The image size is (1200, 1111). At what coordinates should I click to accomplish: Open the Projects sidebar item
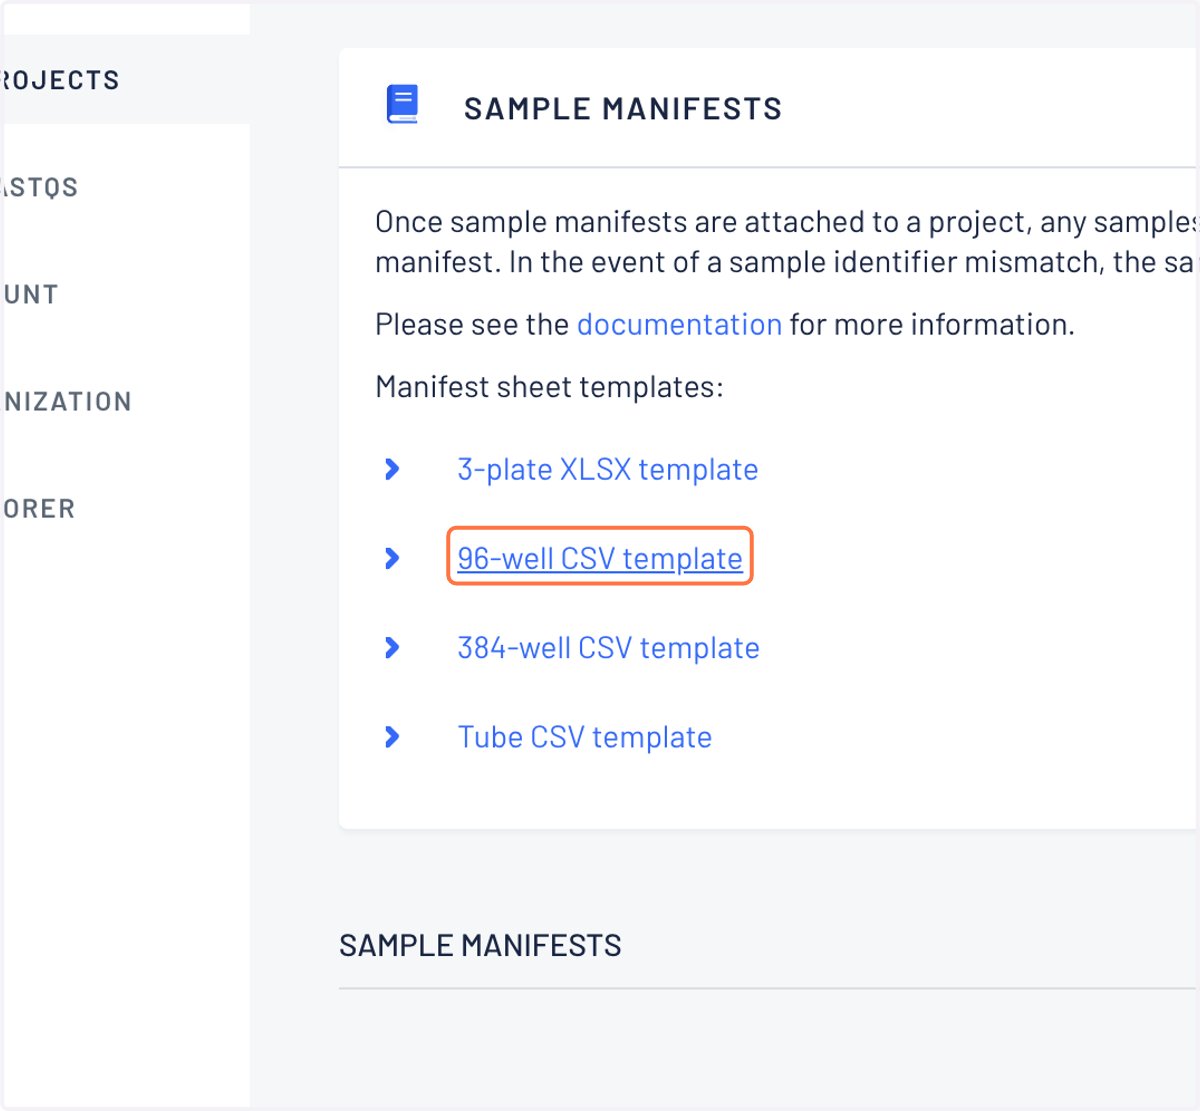[125, 80]
